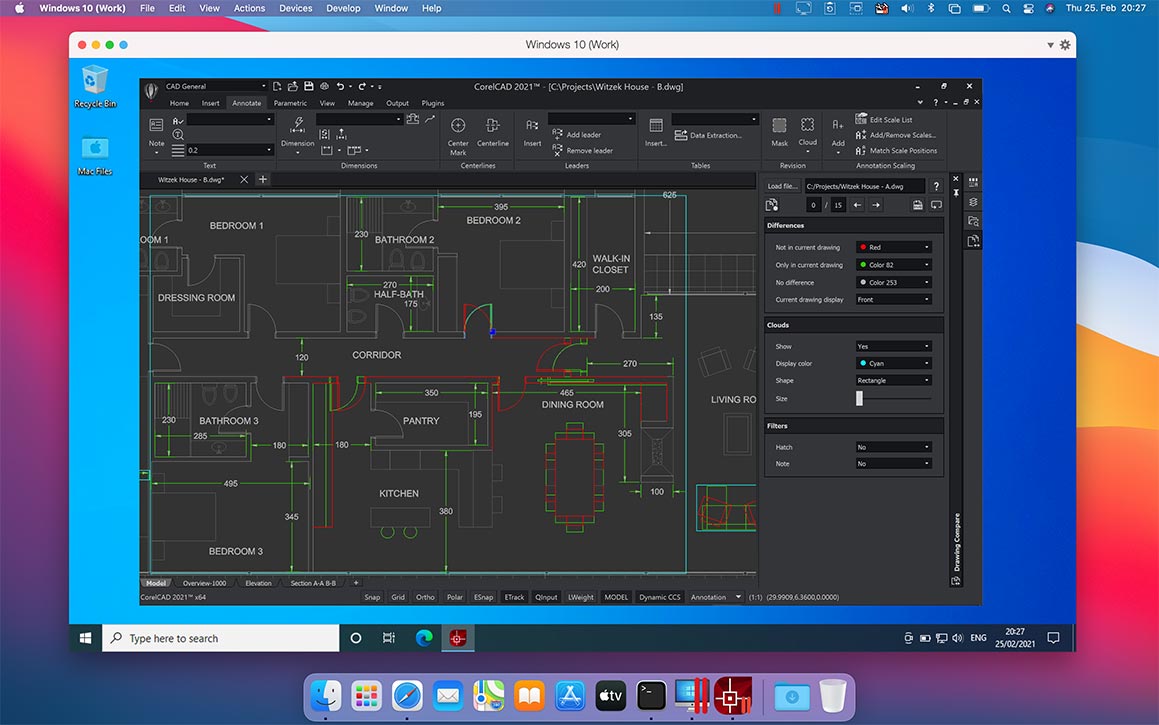The width and height of the screenshot is (1159, 725).
Task: Open the Note filter dropdown
Action: click(x=893, y=463)
